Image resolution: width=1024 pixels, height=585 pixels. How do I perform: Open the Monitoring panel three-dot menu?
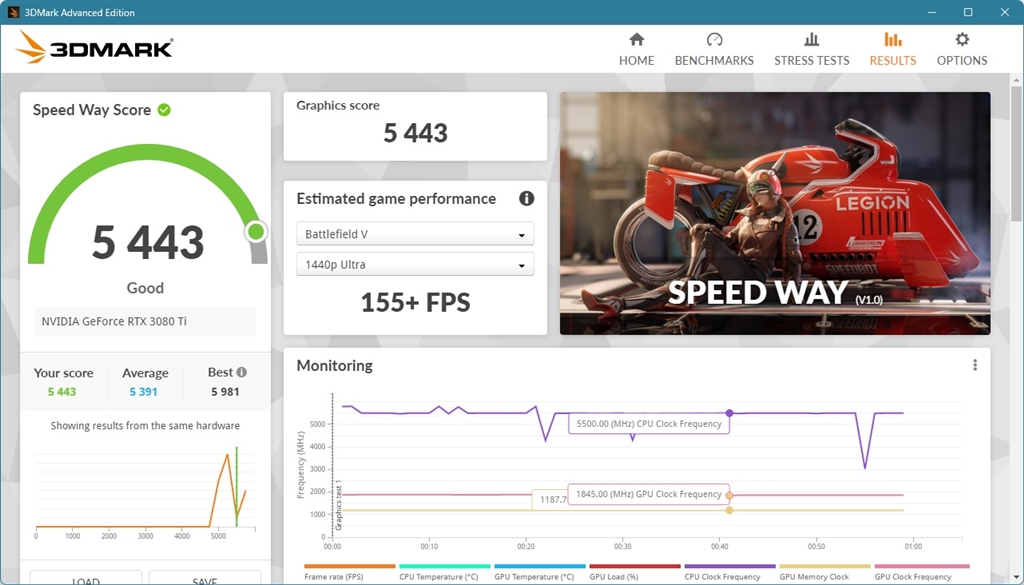point(975,364)
